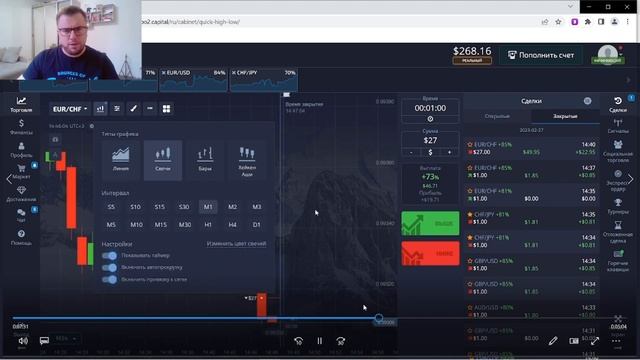Skip back 10 seconds in video
Viewport: 640px width, 360px height.
298,340
